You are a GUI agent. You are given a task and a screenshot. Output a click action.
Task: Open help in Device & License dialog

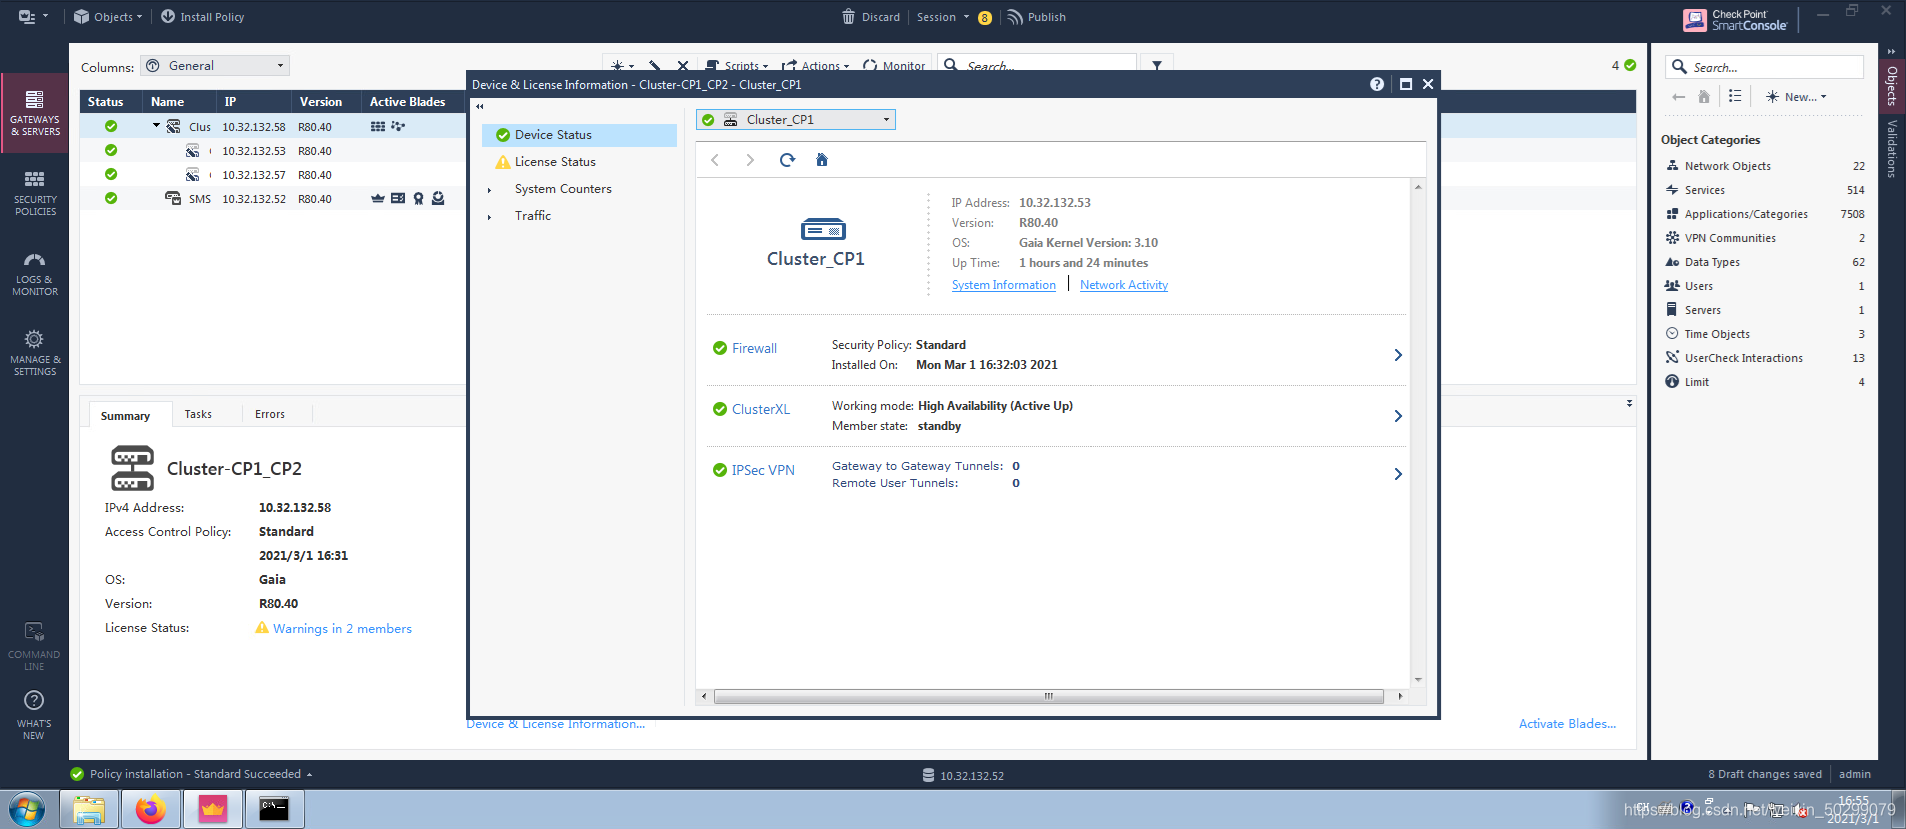[1377, 84]
